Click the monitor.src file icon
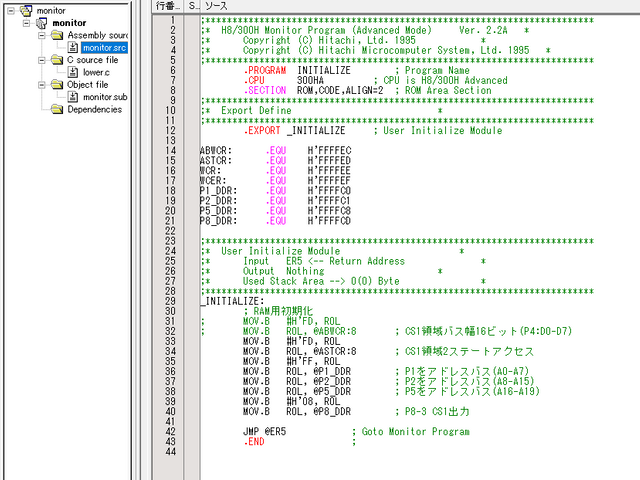 click(73, 47)
